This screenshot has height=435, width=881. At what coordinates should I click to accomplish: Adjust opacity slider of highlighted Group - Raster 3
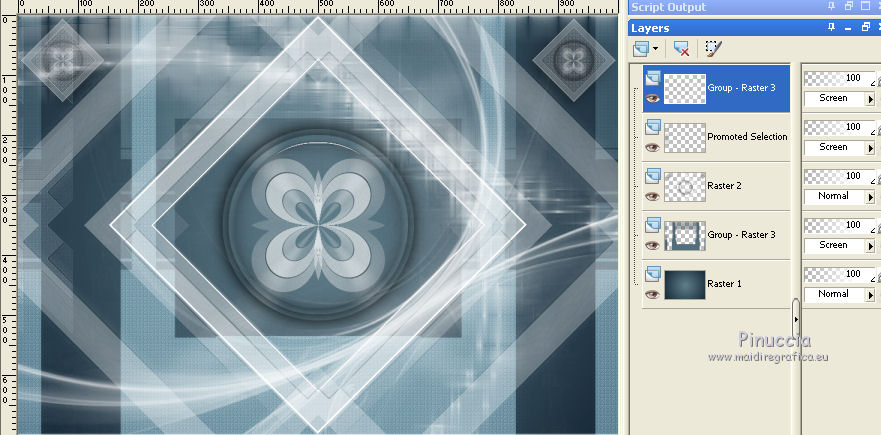click(x=839, y=79)
